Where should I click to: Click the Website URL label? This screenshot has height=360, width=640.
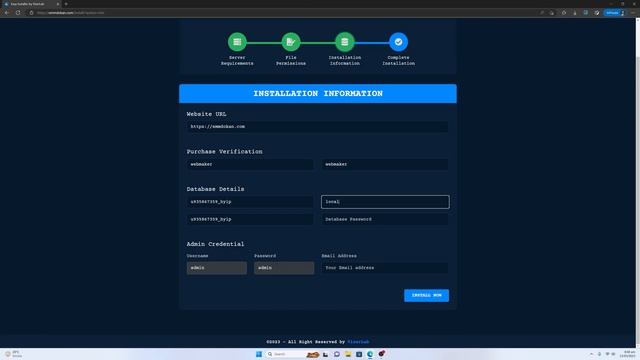[x=206, y=114]
